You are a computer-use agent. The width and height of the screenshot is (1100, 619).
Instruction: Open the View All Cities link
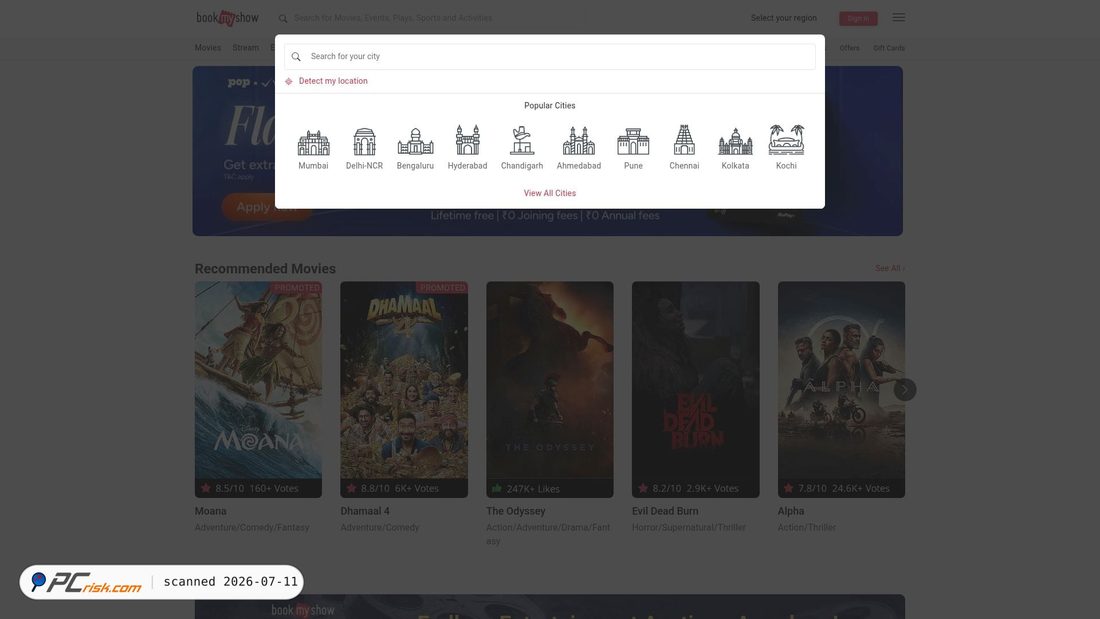pos(549,193)
